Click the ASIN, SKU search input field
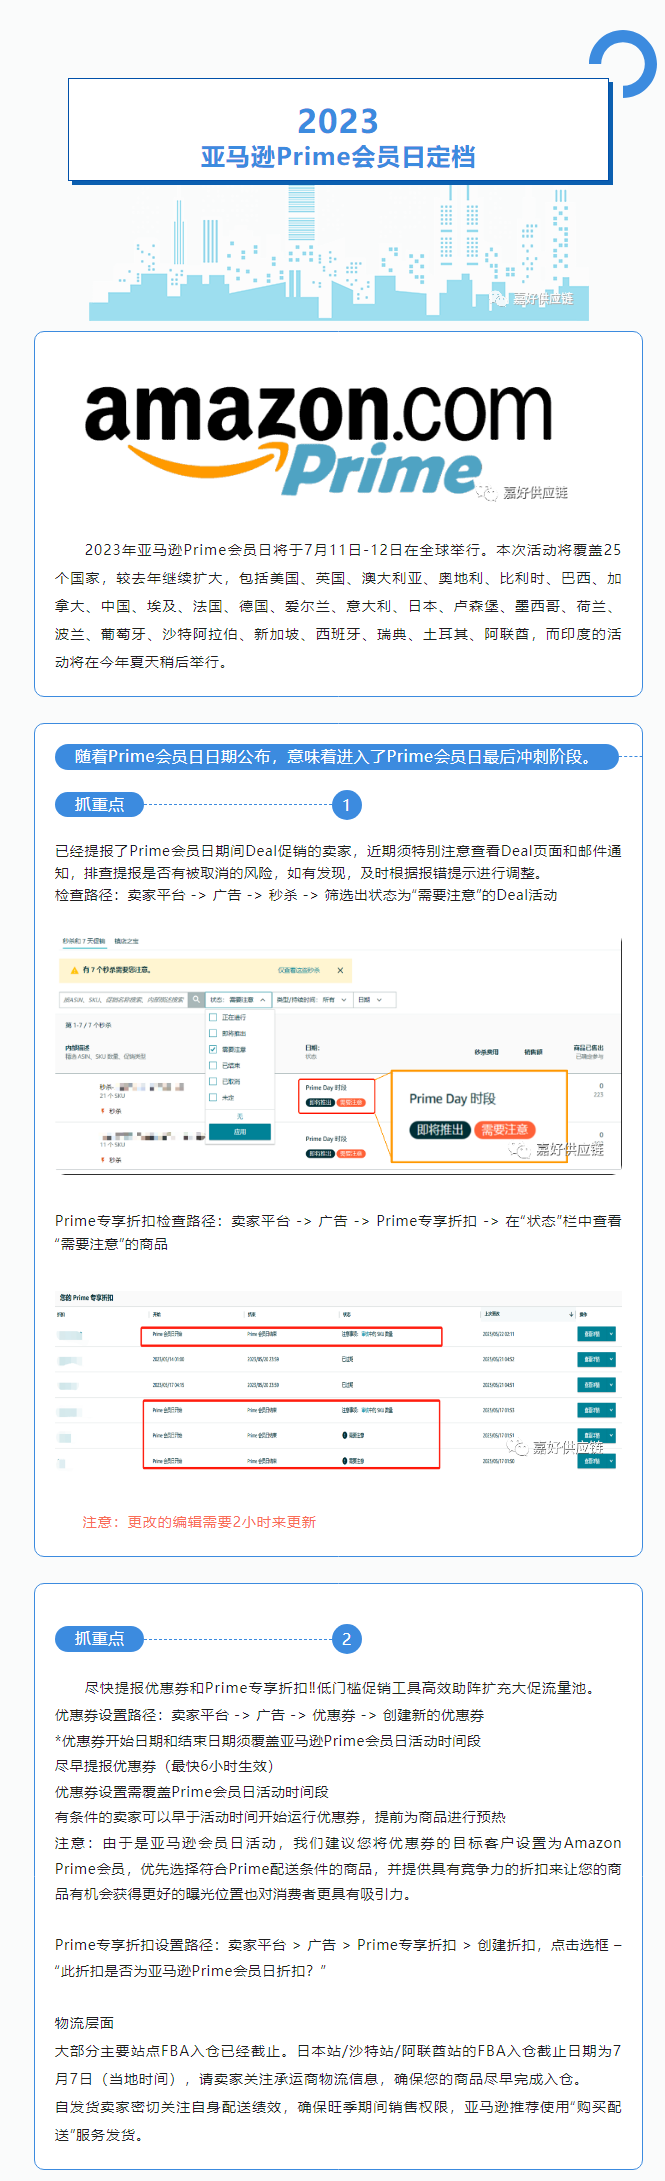665x2181 pixels. [124, 999]
